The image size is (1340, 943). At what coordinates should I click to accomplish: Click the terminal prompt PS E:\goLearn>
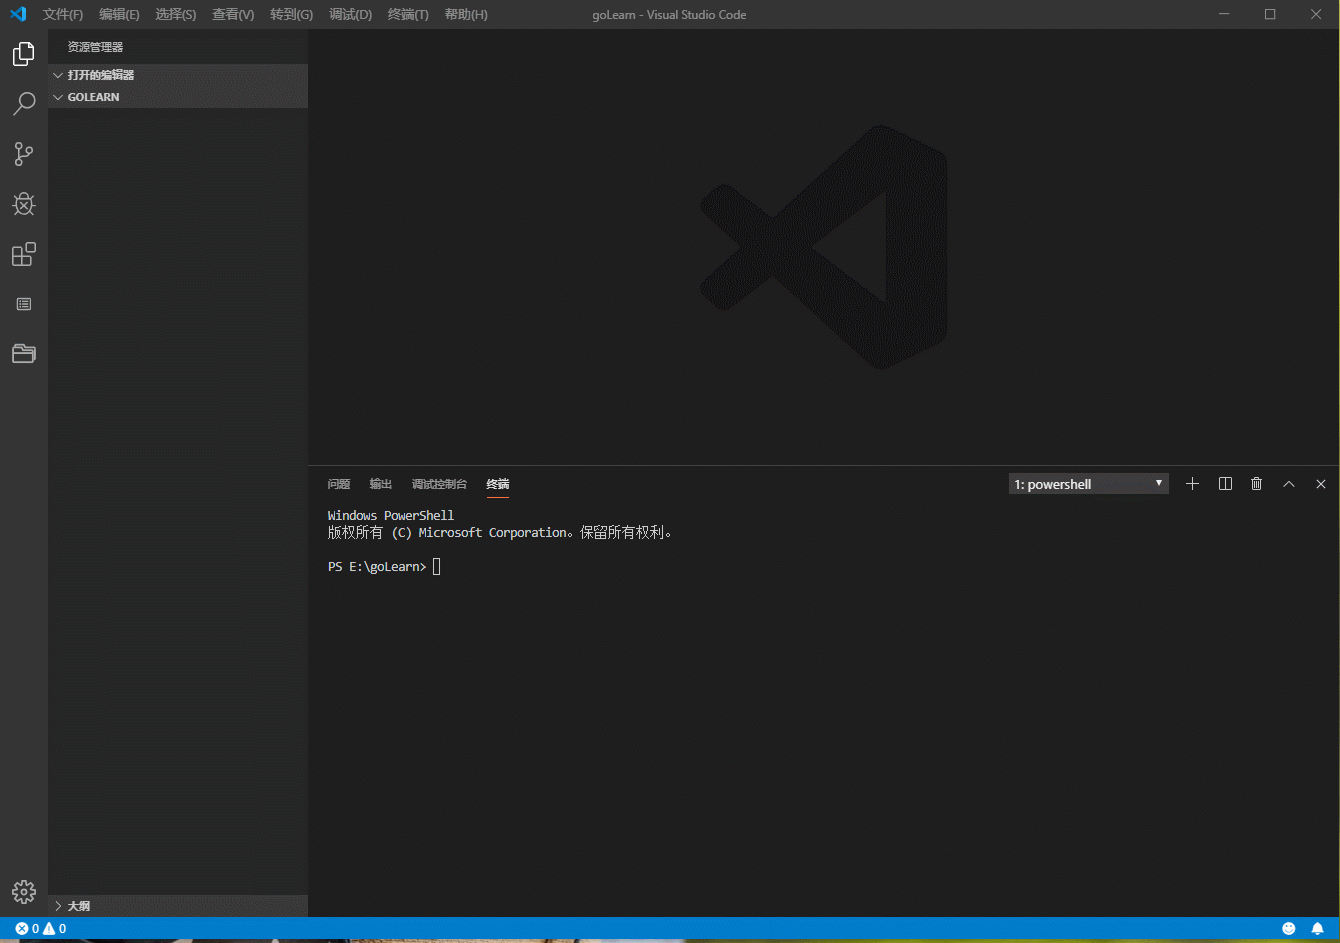[377, 567]
